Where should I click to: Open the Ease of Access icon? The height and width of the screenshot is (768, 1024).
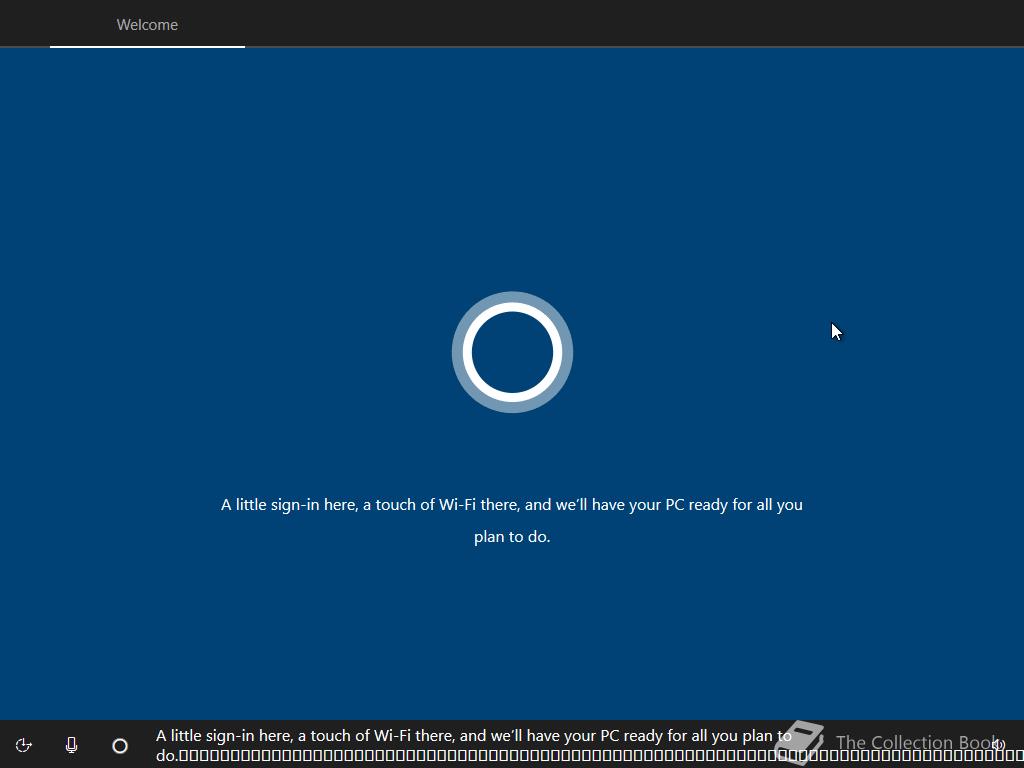pyautogui.click(x=24, y=745)
